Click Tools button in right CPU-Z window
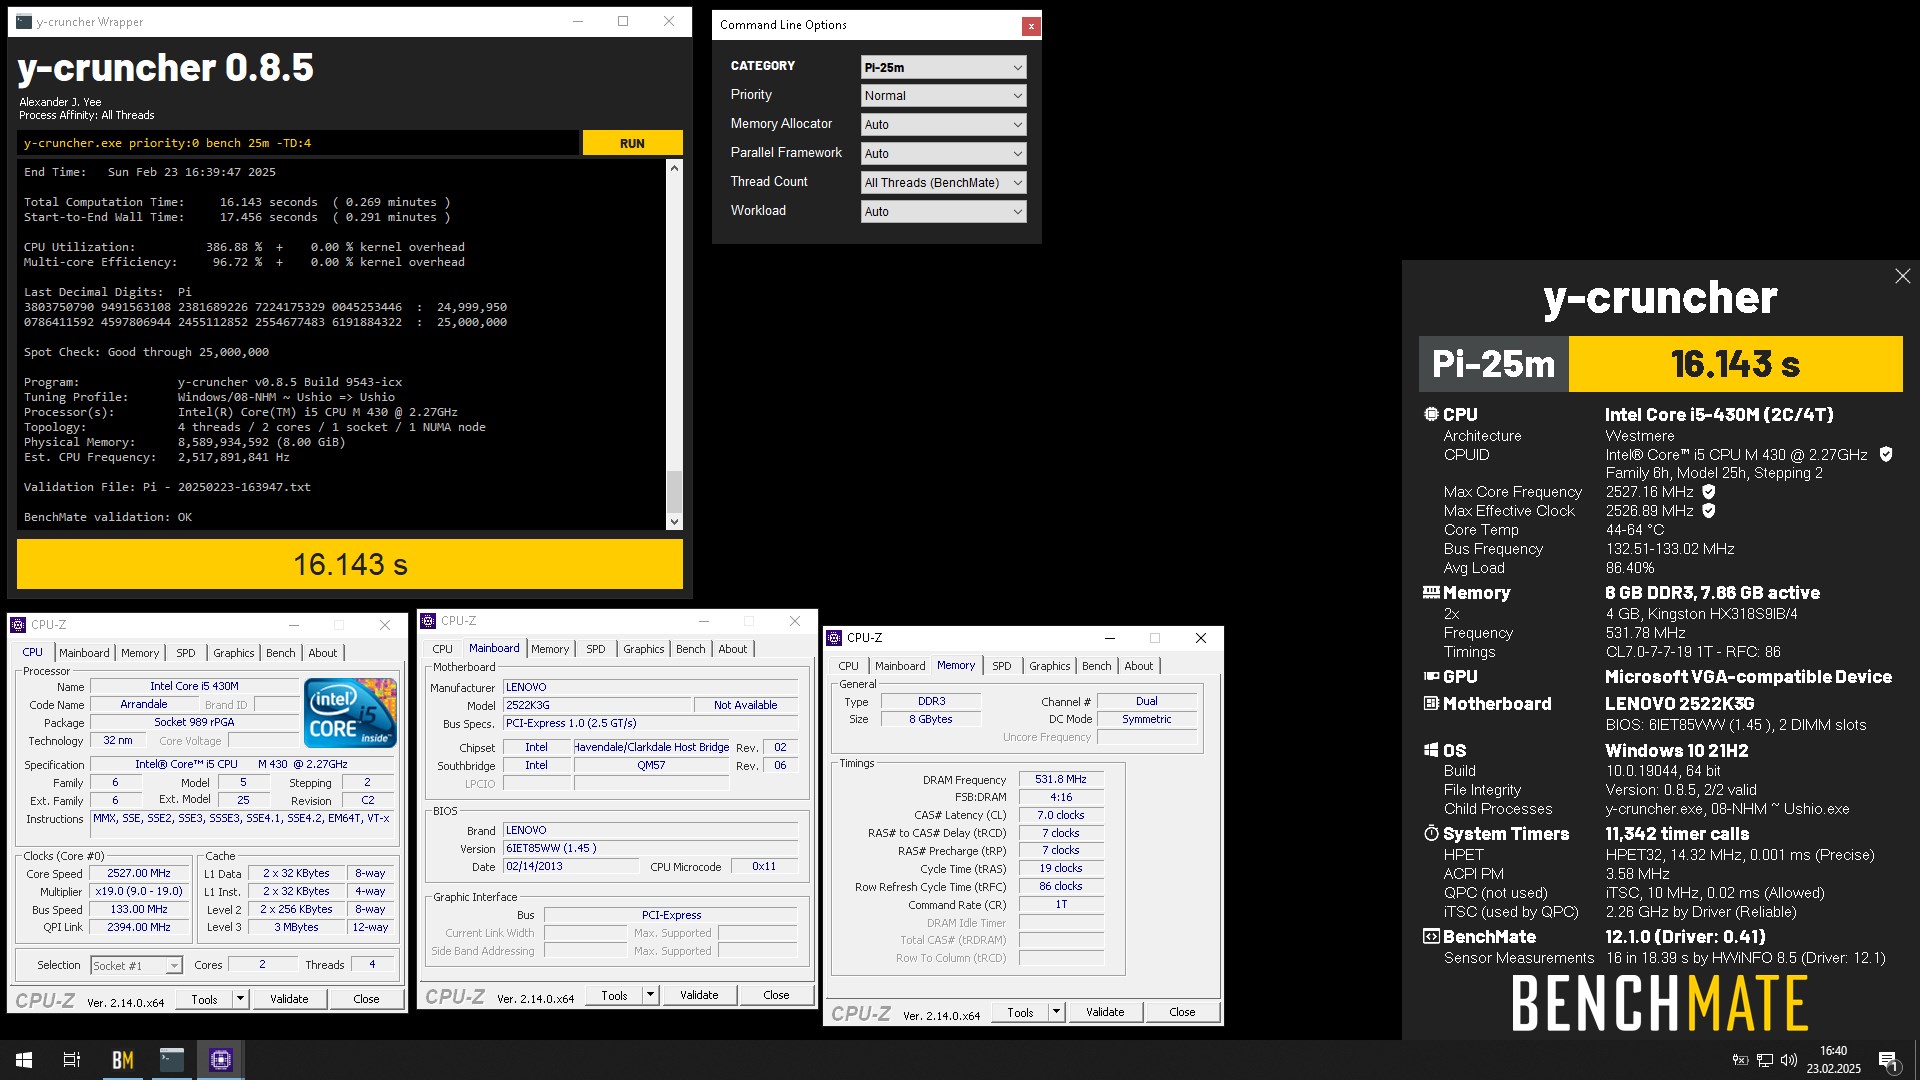The width and height of the screenshot is (1920, 1080). pos(1020,1012)
